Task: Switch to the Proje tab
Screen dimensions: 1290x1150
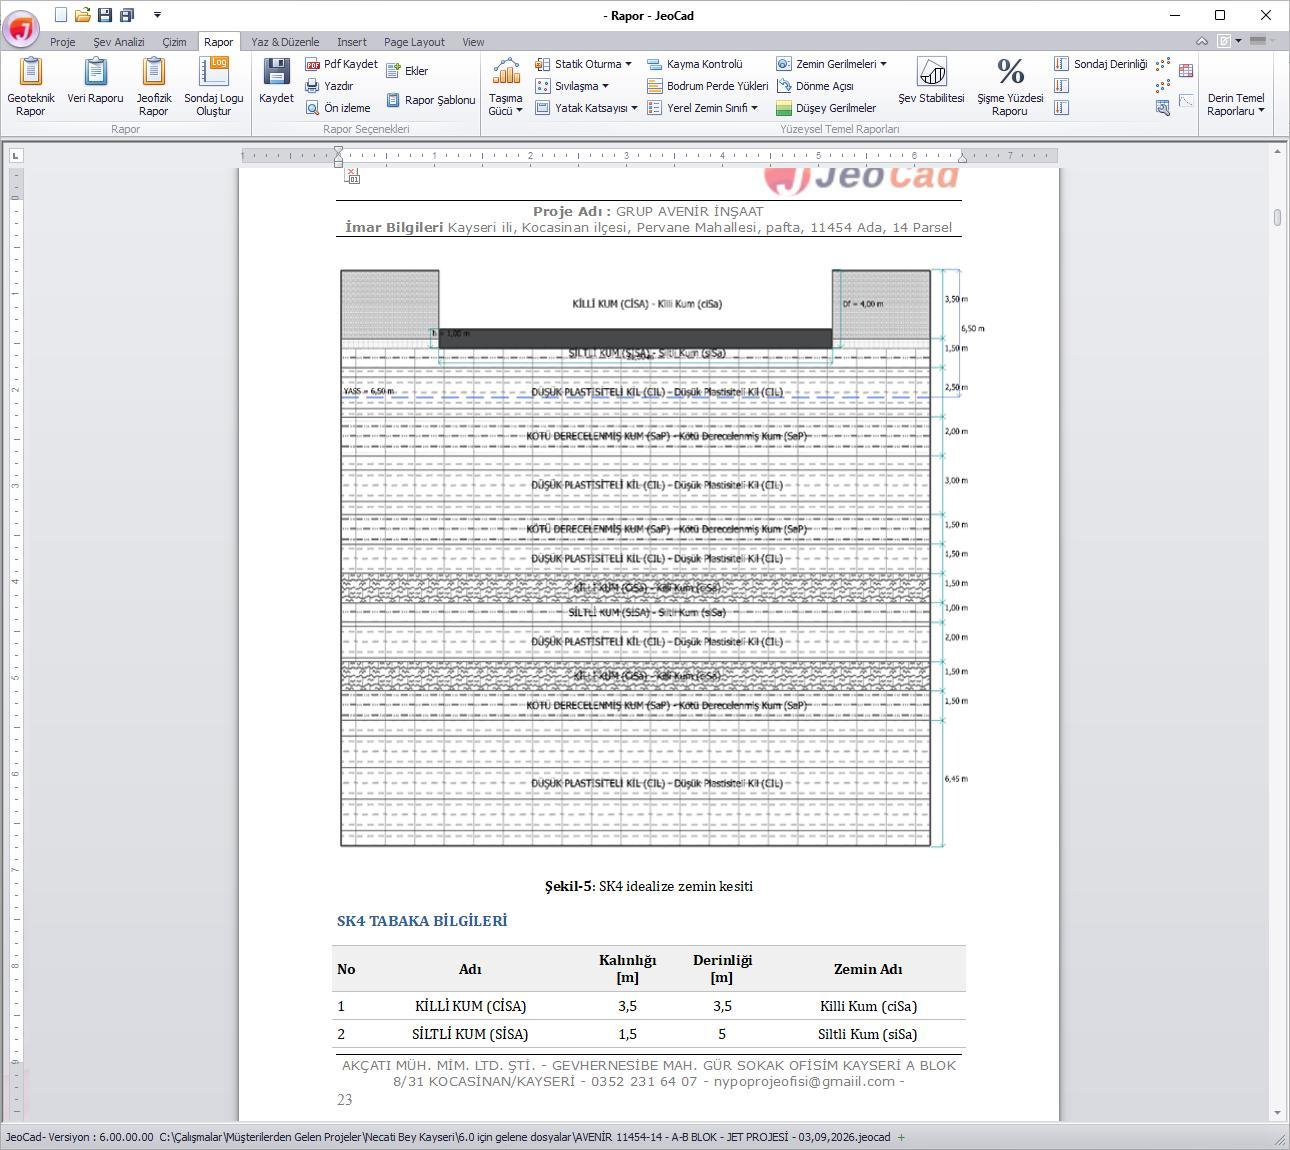Action: [x=63, y=42]
